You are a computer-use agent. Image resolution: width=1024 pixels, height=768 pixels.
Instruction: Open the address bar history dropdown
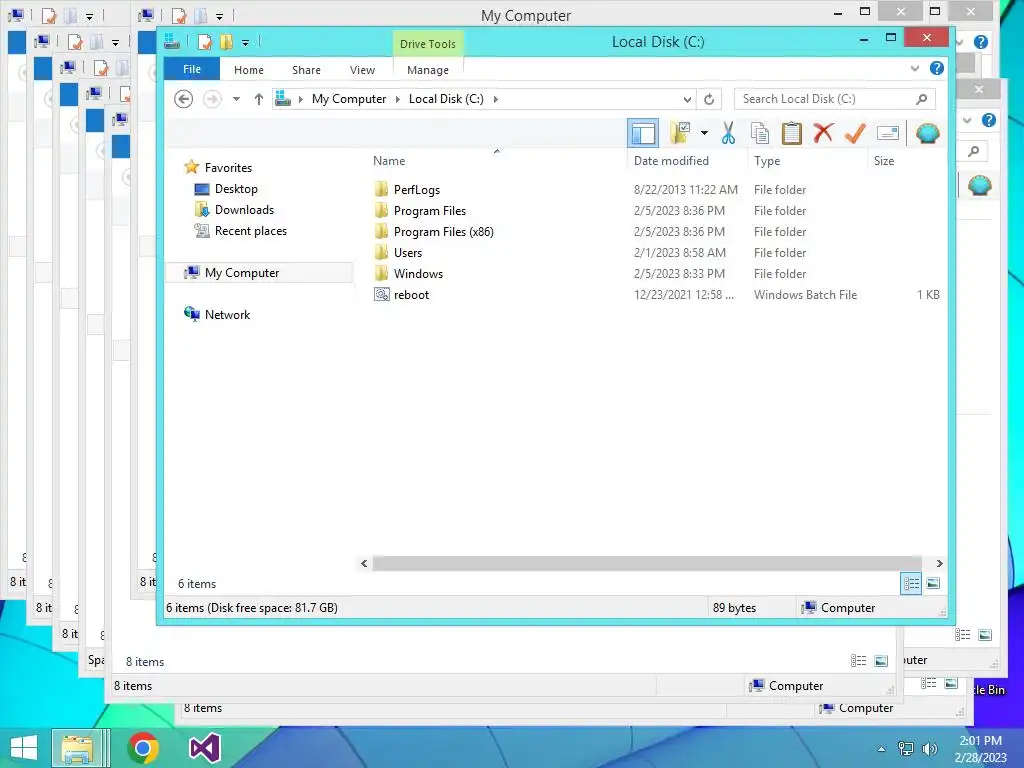(687, 99)
